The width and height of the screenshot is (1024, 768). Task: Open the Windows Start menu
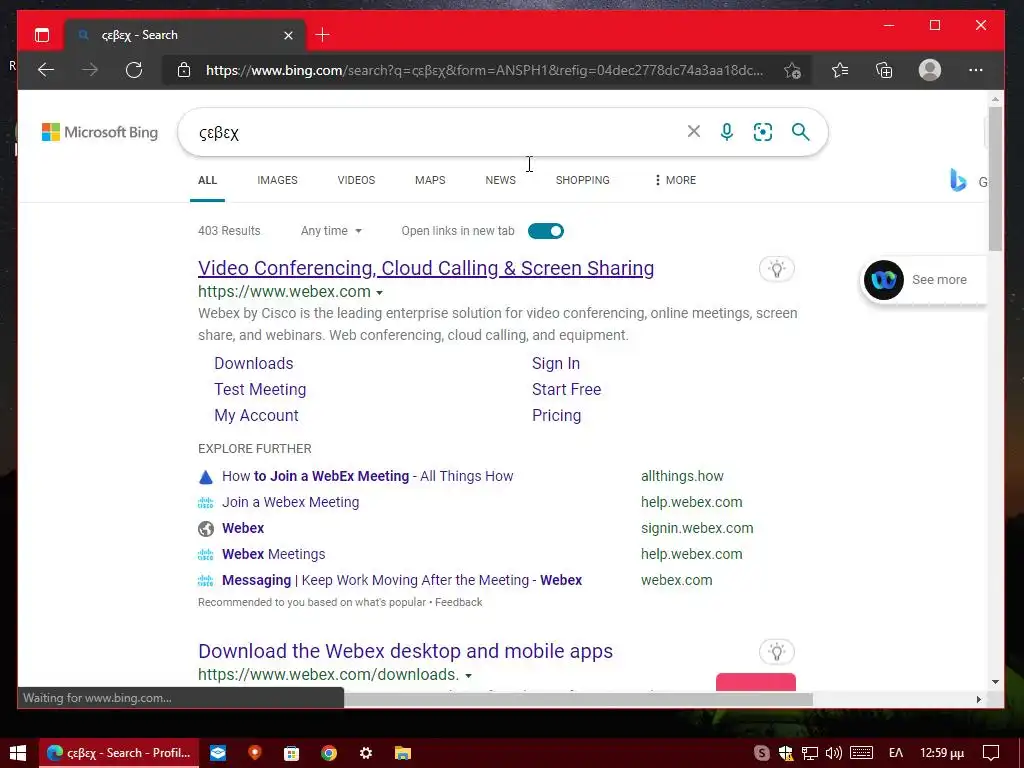pyautogui.click(x=18, y=753)
